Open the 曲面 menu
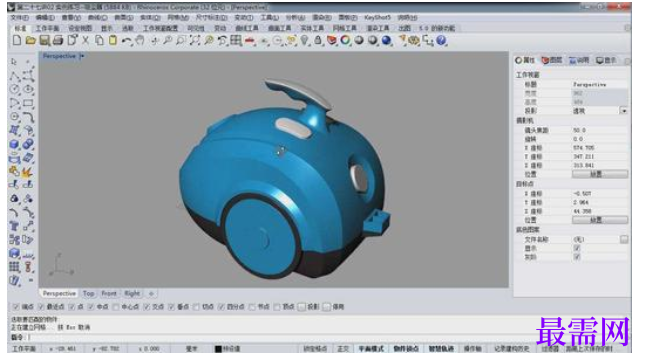The height and width of the screenshot is (363, 648). (124, 18)
